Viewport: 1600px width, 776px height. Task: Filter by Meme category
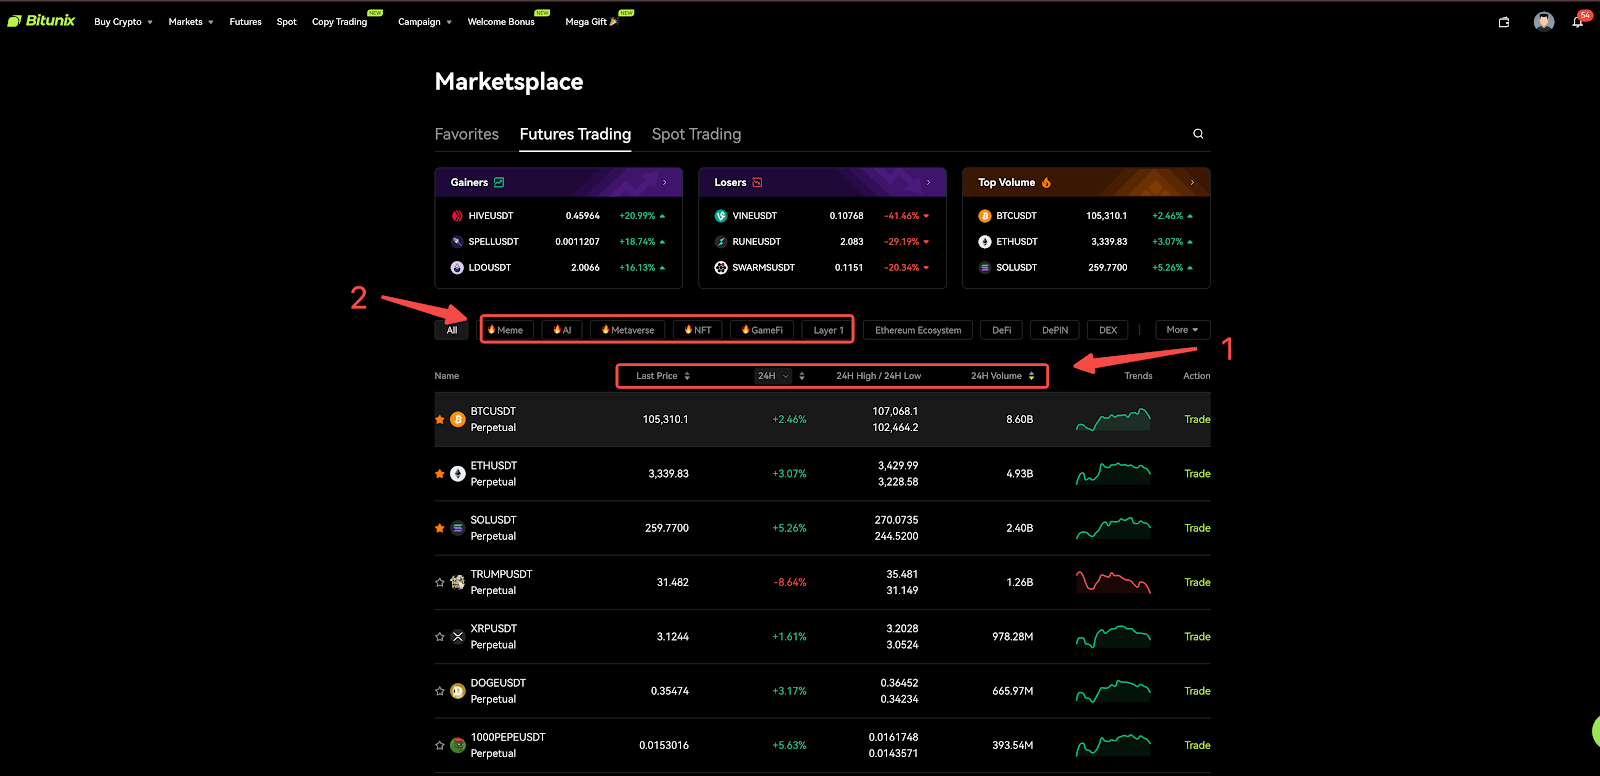506,330
